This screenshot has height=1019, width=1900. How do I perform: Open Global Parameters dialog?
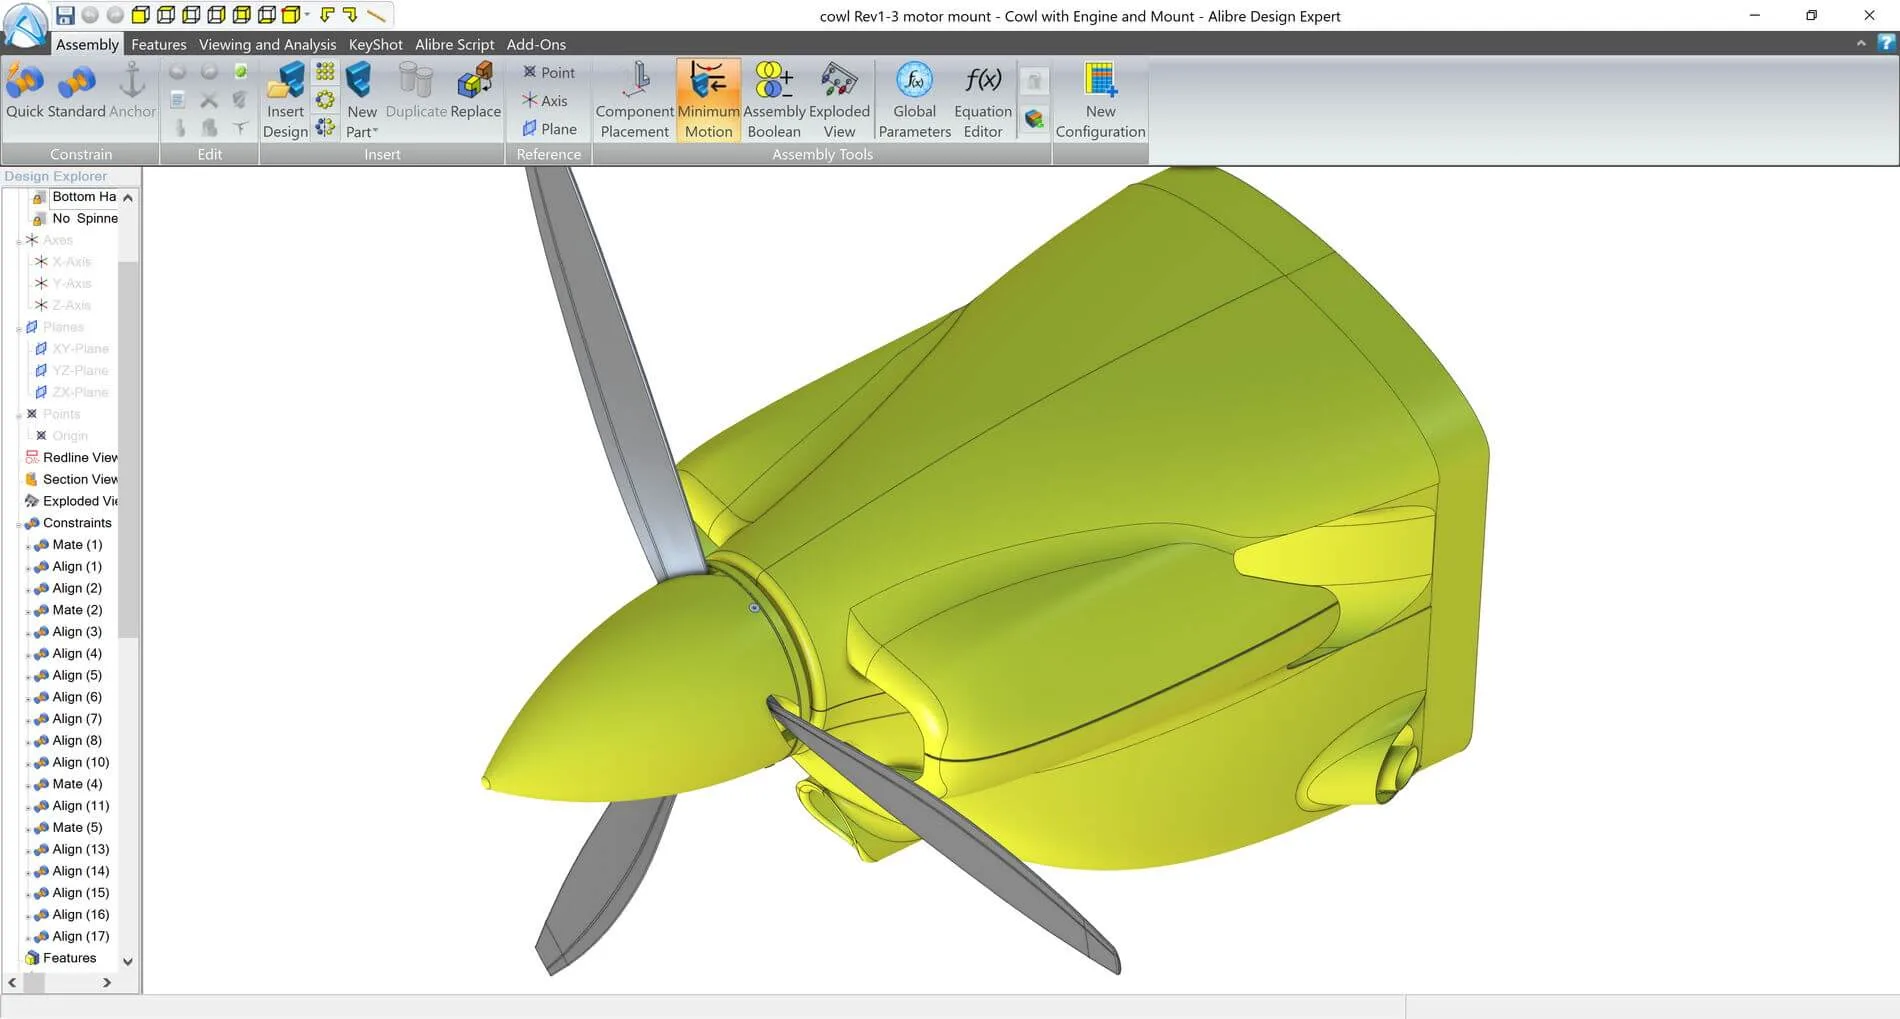pyautogui.click(x=914, y=100)
